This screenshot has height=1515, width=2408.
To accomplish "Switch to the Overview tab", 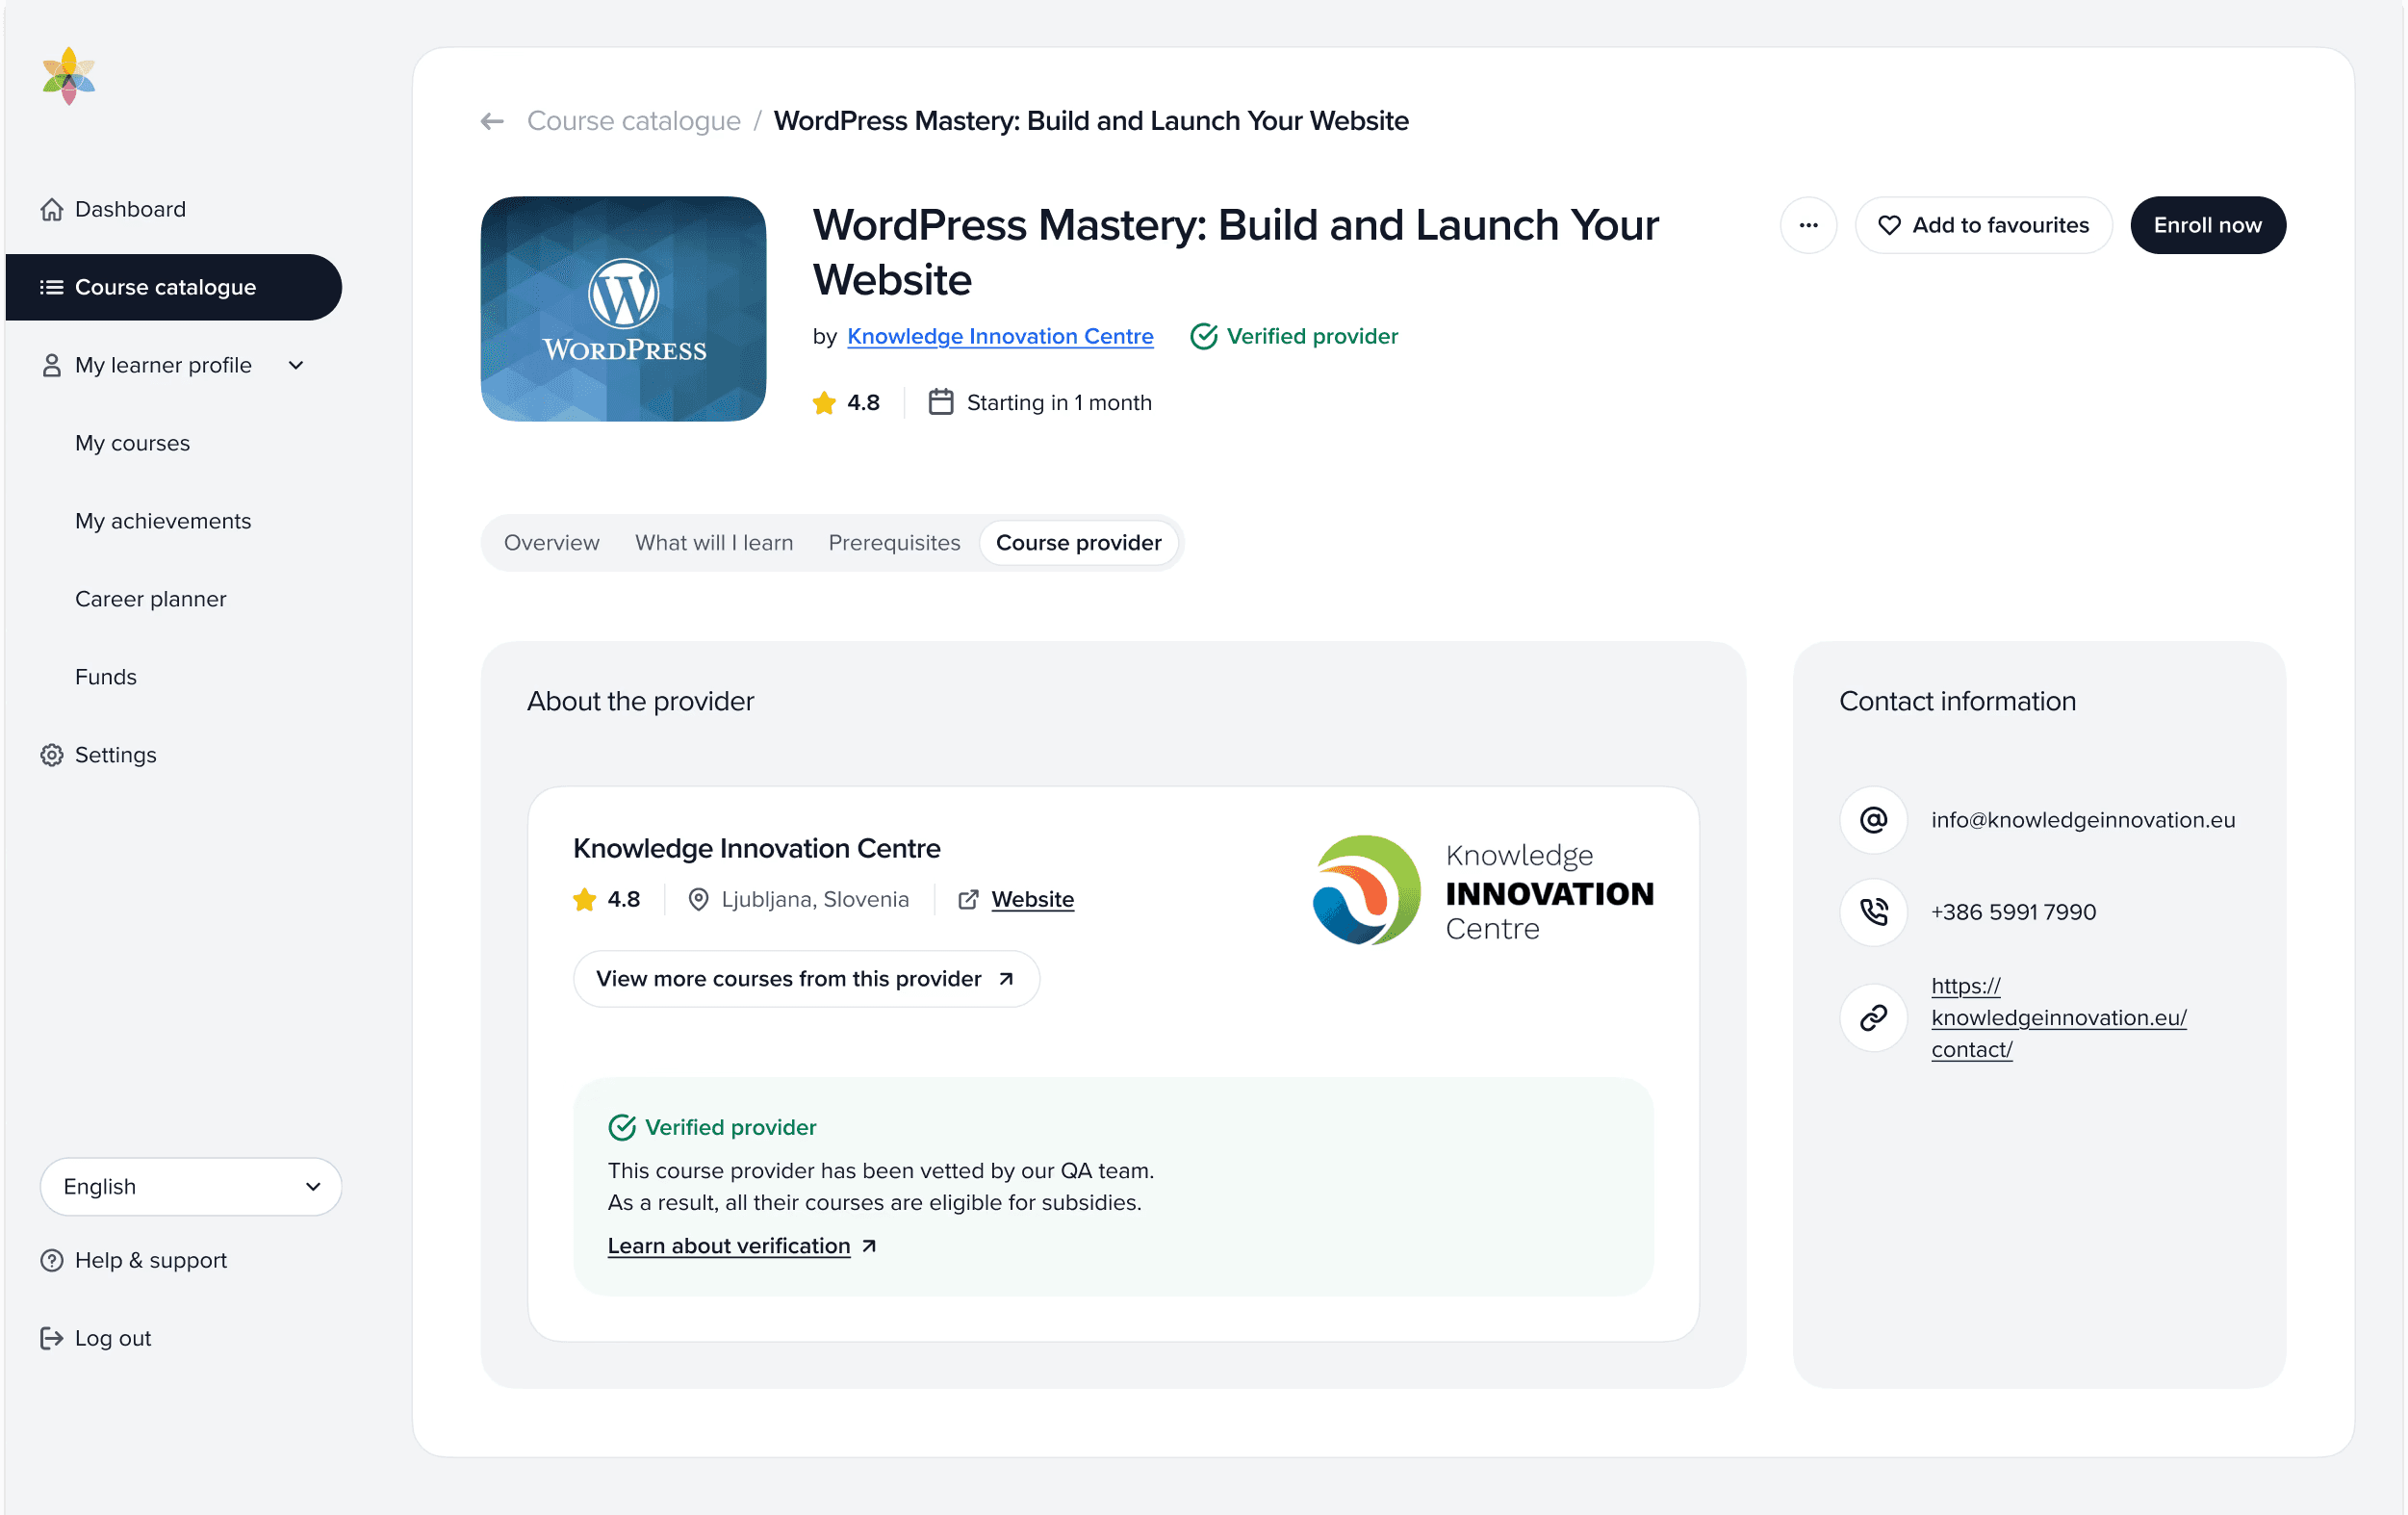I will pos(551,543).
